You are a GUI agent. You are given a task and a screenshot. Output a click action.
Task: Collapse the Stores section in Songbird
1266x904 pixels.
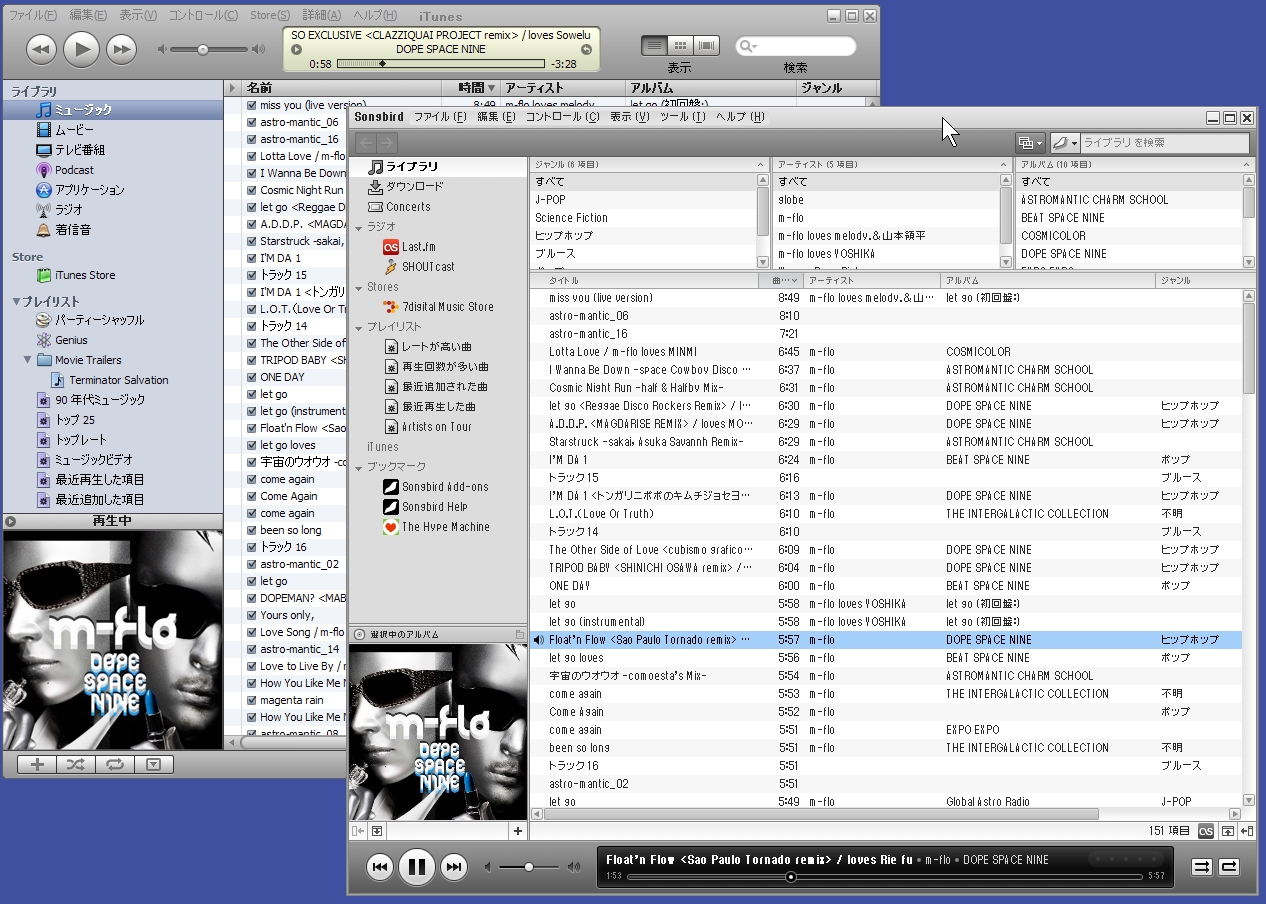pyautogui.click(x=358, y=288)
